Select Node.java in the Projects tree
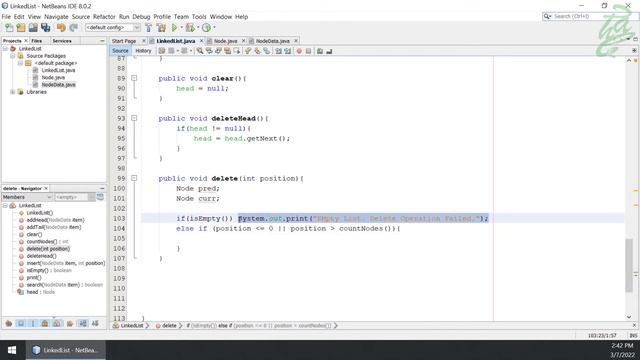The height and width of the screenshot is (360, 640). [53, 78]
